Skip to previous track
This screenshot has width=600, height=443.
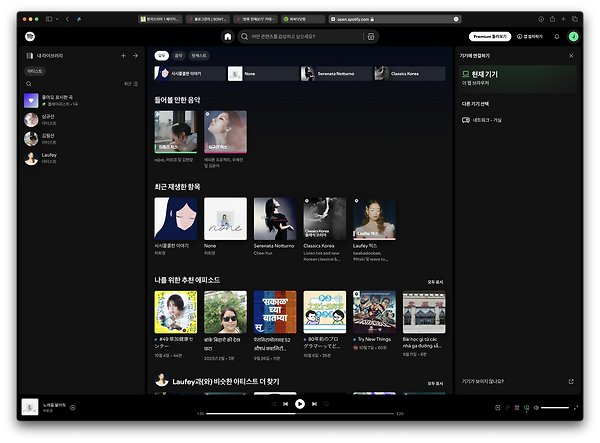click(285, 404)
